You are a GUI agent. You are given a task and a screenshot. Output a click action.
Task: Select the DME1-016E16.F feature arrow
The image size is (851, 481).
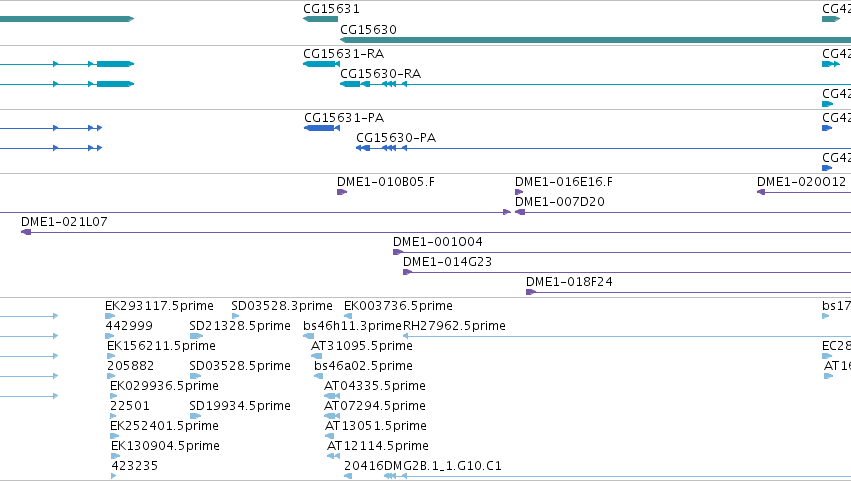[x=519, y=192]
